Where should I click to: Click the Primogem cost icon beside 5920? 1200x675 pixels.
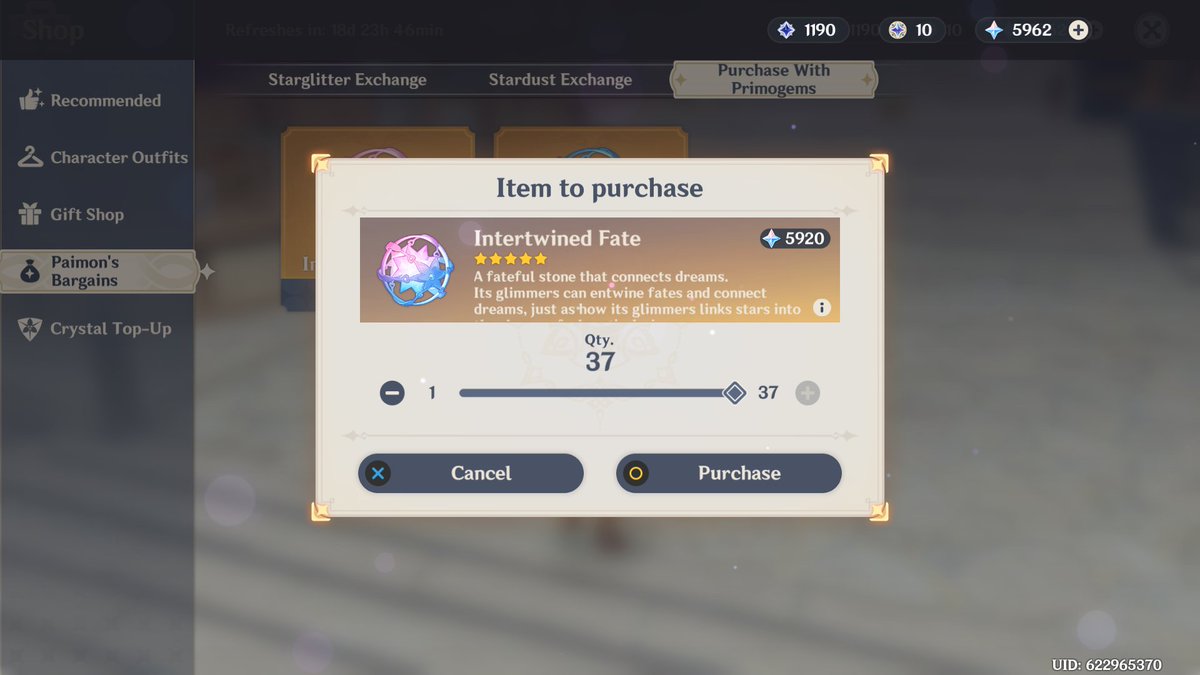coord(771,239)
